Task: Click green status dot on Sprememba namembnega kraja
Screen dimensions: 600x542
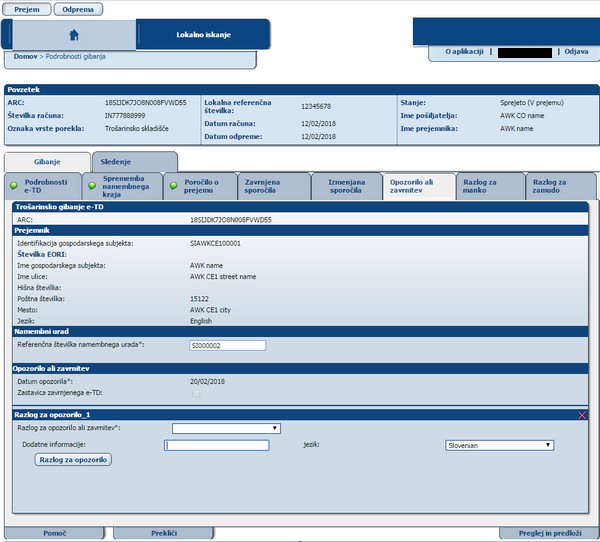Action: pyautogui.click(x=92, y=186)
